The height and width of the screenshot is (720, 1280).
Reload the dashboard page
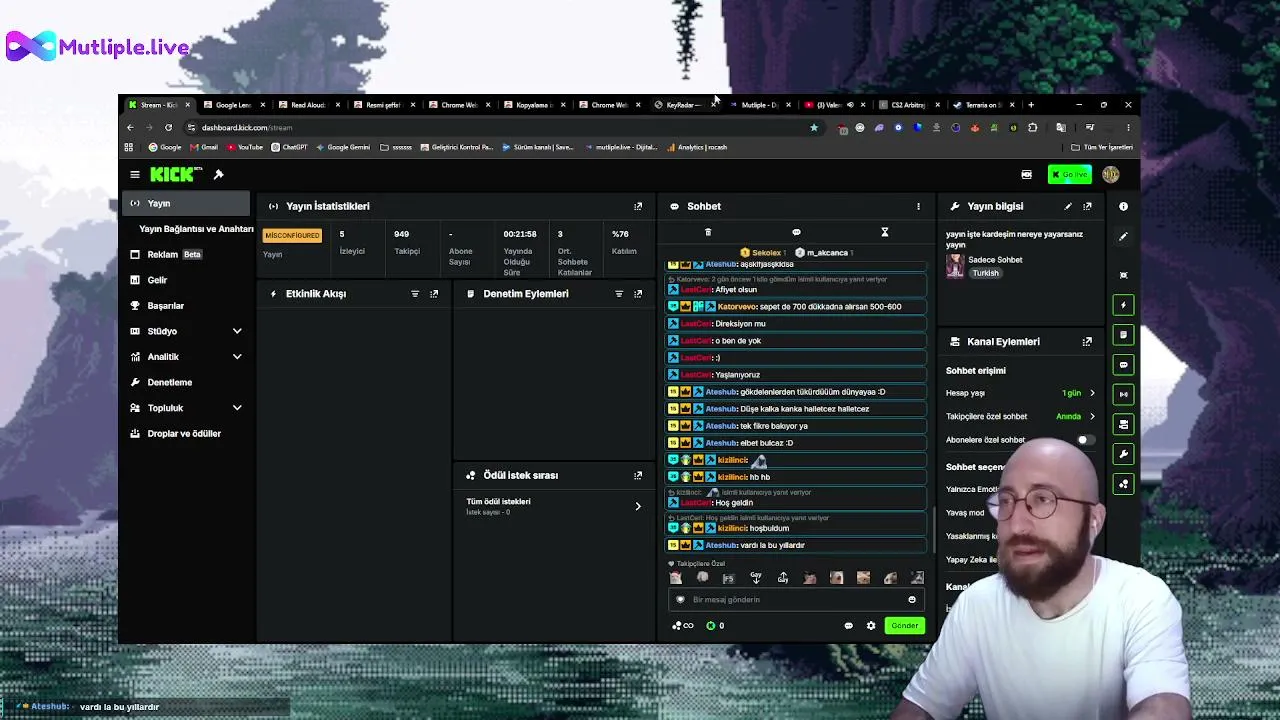coord(168,128)
